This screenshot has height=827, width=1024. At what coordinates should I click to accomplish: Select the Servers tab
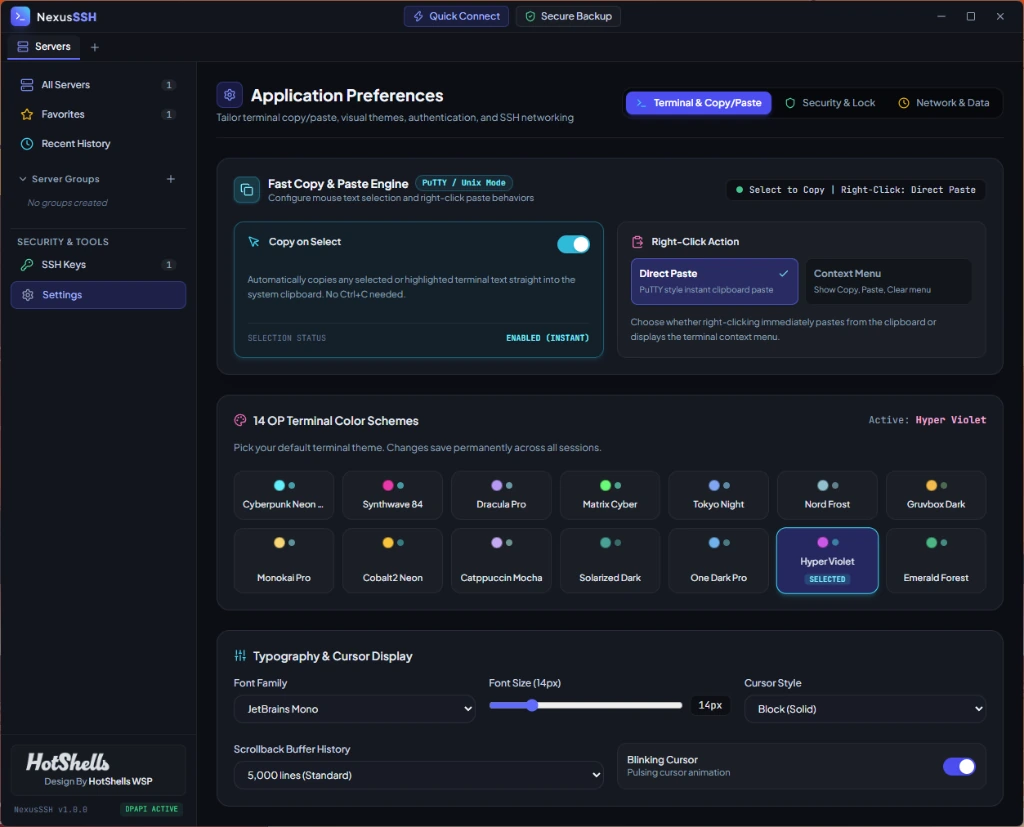tap(44, 46)
